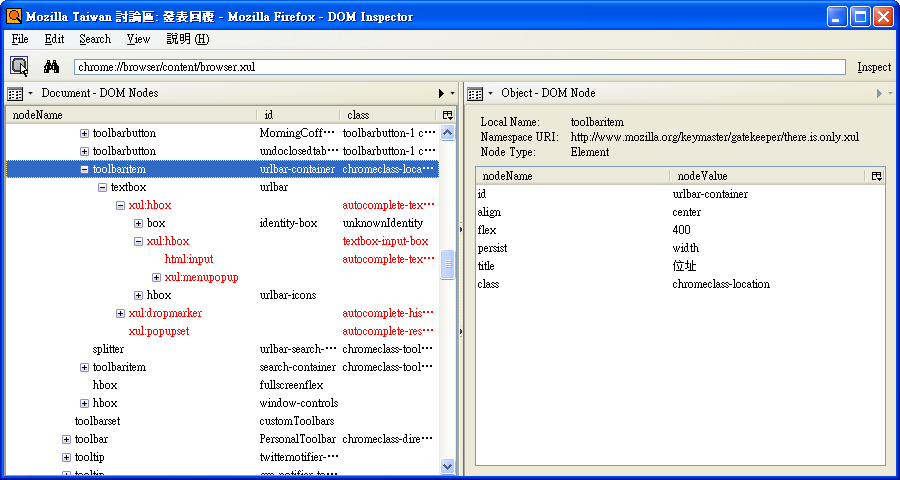Expand the box identity-box node
The image size is (900, 480).
139,224
